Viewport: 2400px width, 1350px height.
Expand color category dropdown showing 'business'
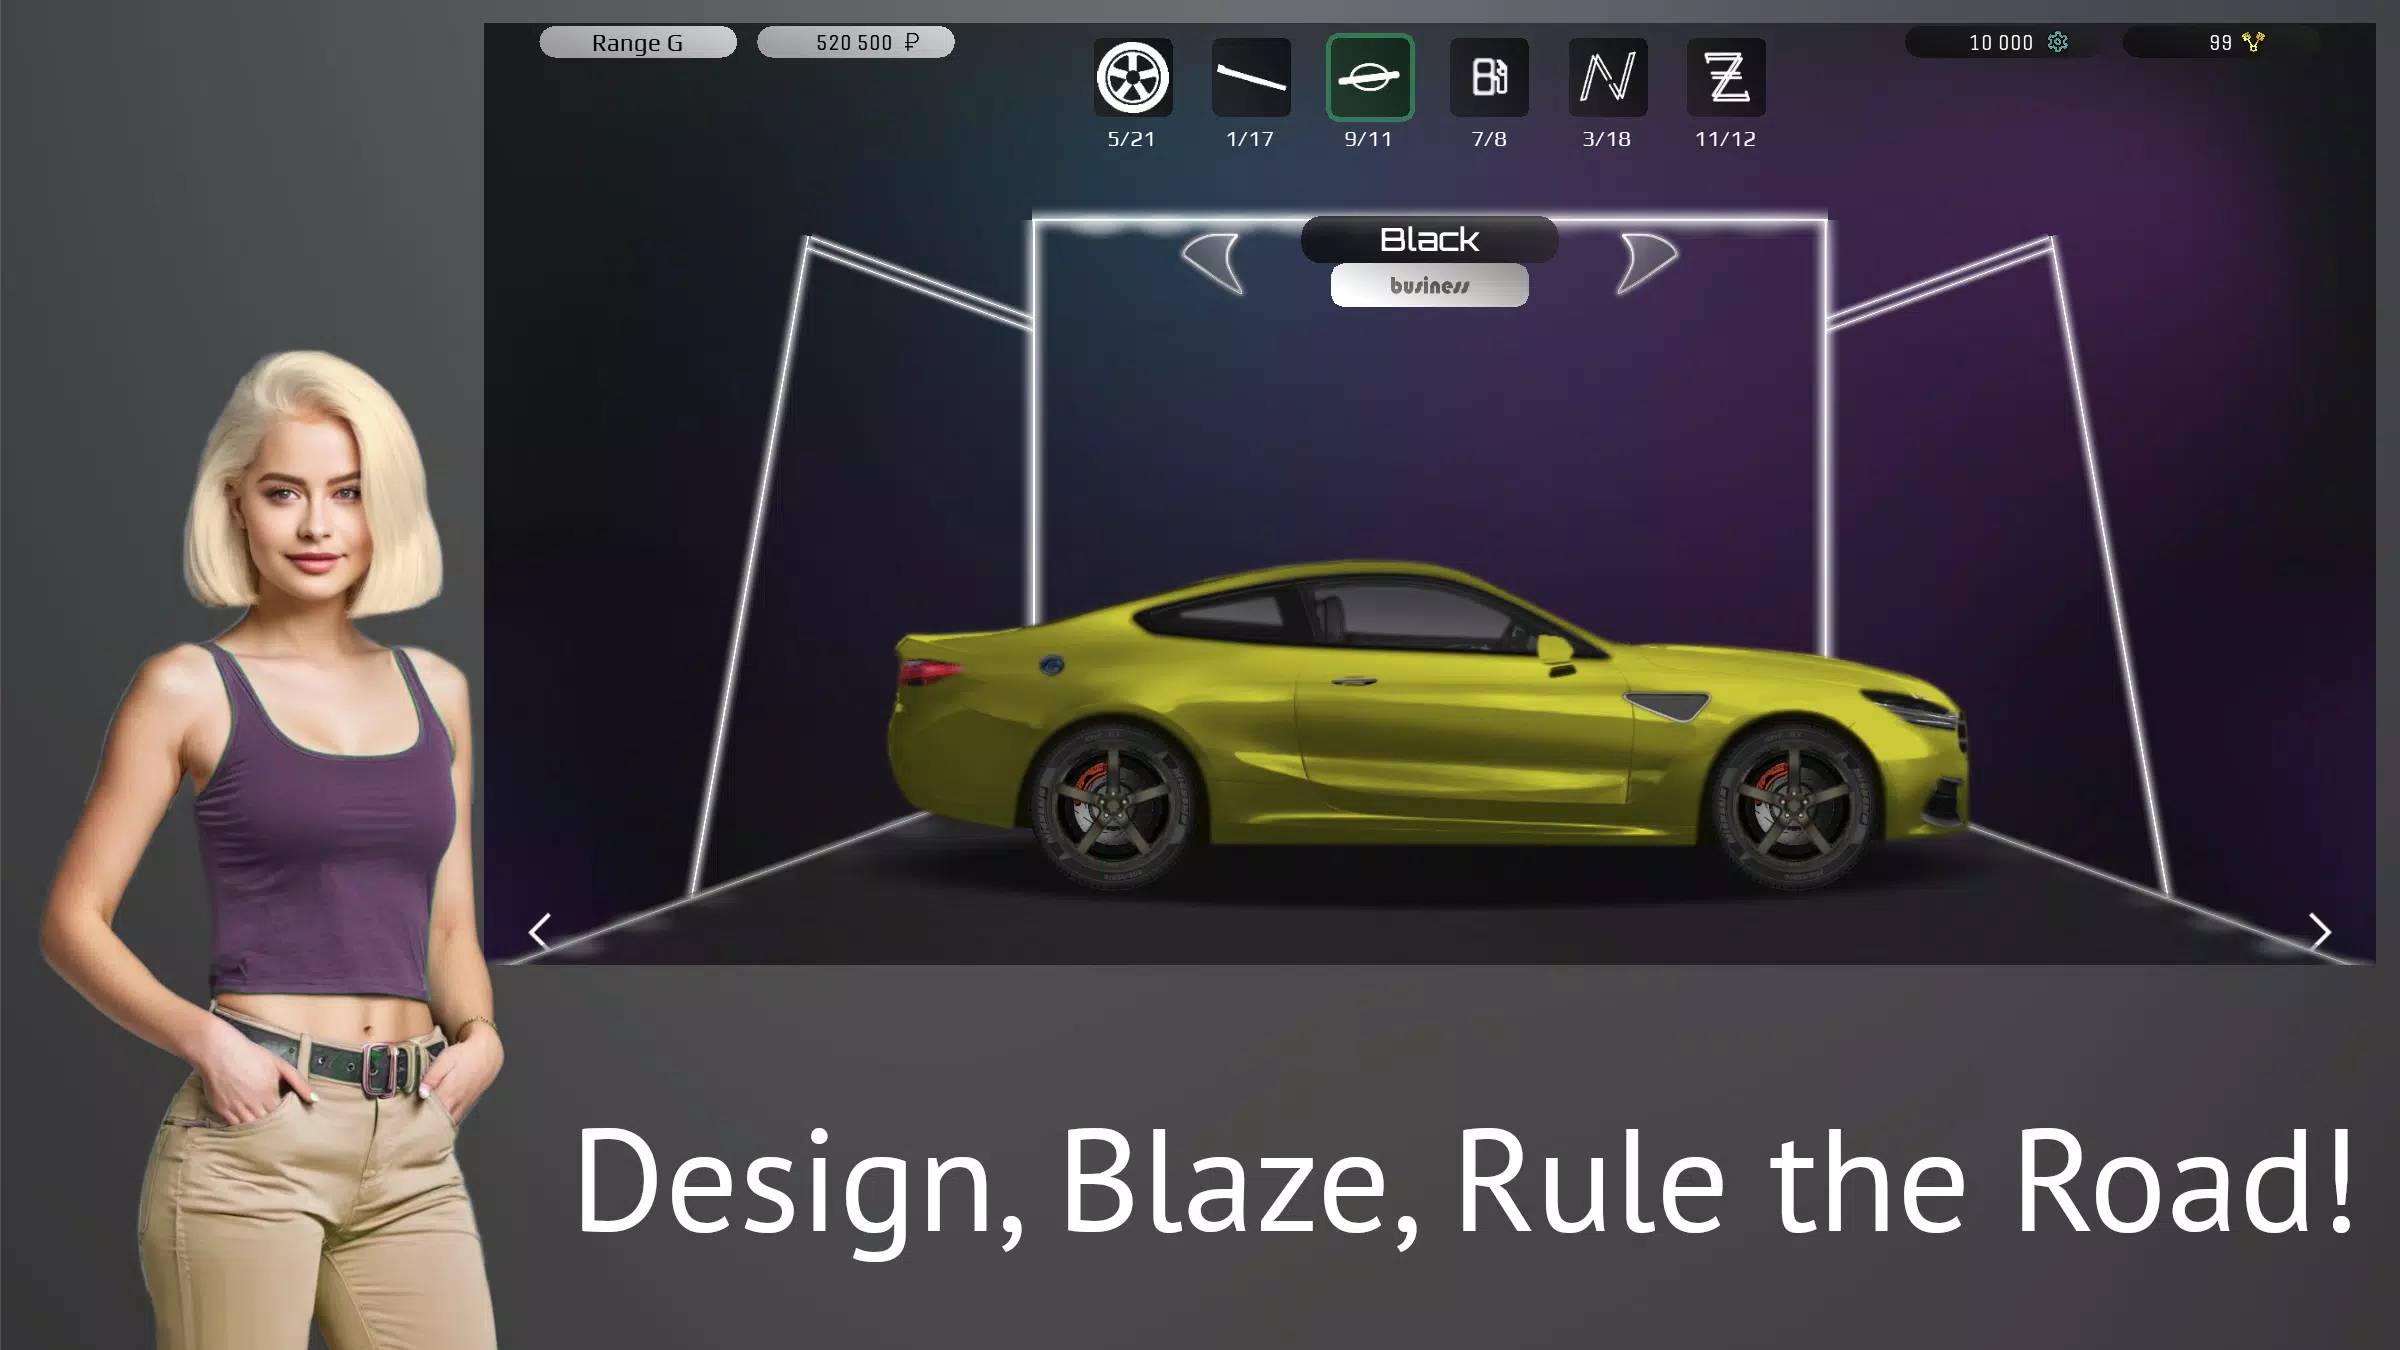(x=1427, y=285)
